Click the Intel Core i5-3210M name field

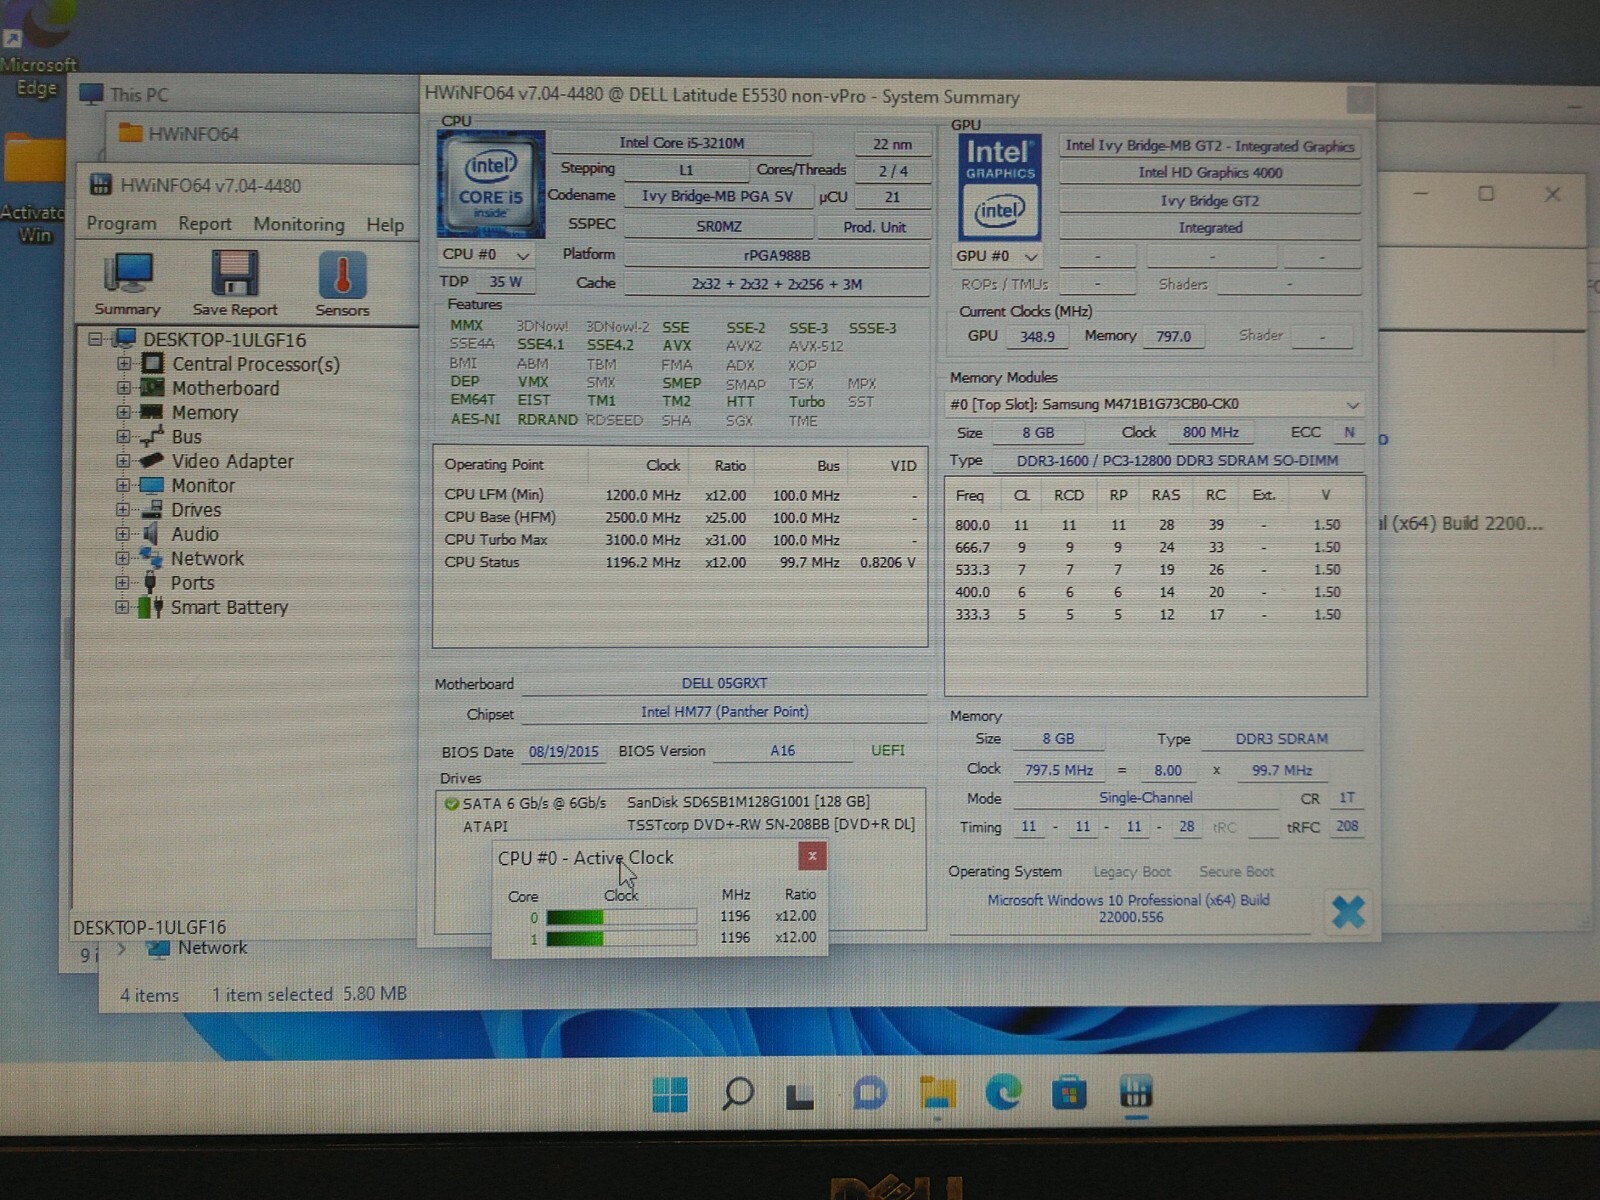click(x=682, y=143)
